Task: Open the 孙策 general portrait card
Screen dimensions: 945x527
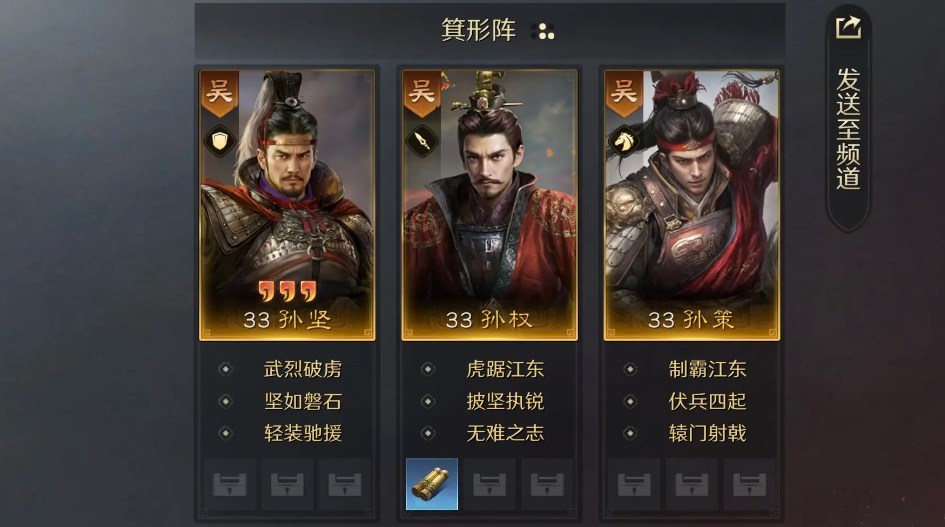Action: pyautogui.click(x=692, y=205)
